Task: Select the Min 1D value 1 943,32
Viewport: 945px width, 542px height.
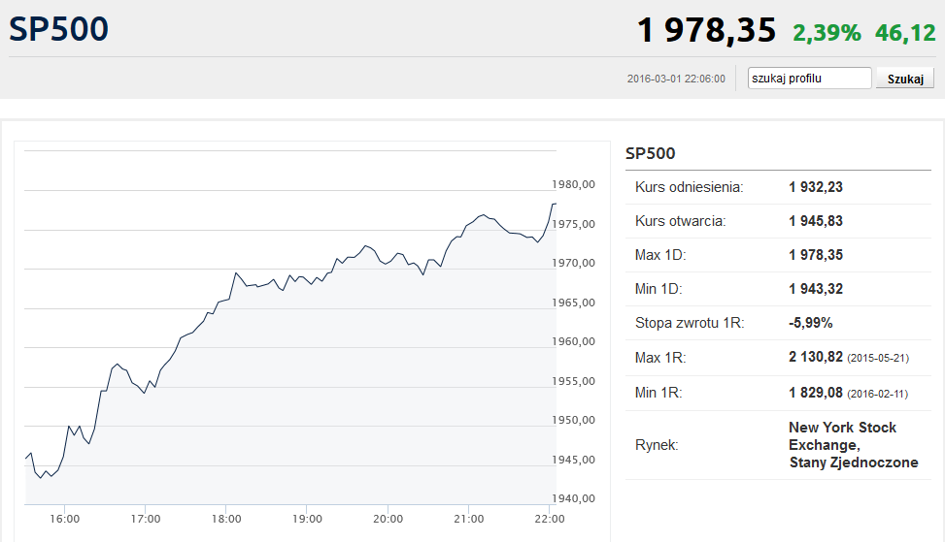Action: click(815, 289)
